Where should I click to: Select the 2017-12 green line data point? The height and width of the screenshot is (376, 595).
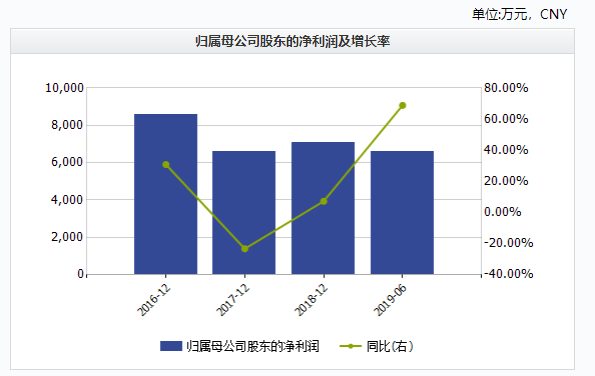click(x=245, y=249)
